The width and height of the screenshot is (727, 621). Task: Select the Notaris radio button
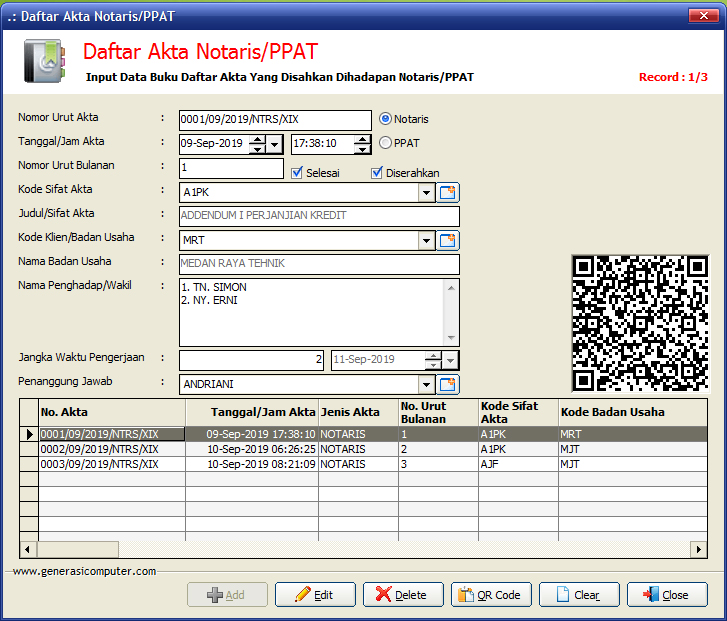(385, 119)
